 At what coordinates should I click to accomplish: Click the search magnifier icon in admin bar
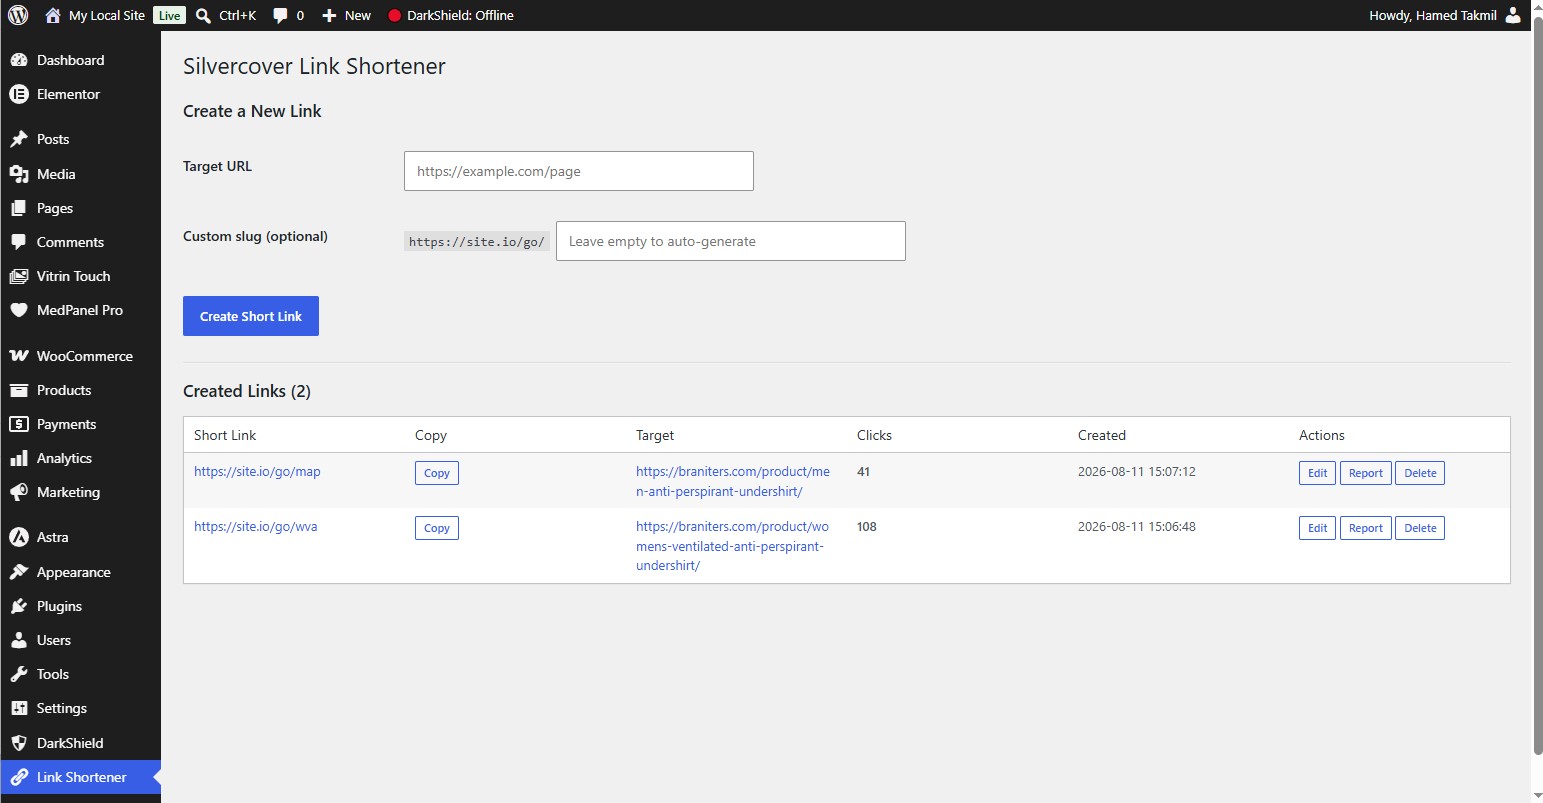tap(203, 15)
